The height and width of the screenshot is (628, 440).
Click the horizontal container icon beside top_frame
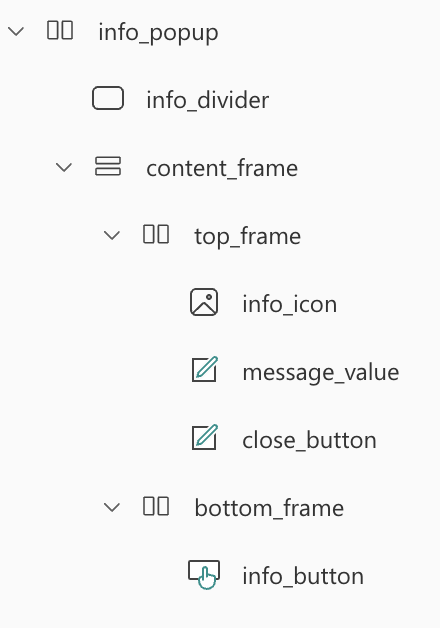[156, 234]
